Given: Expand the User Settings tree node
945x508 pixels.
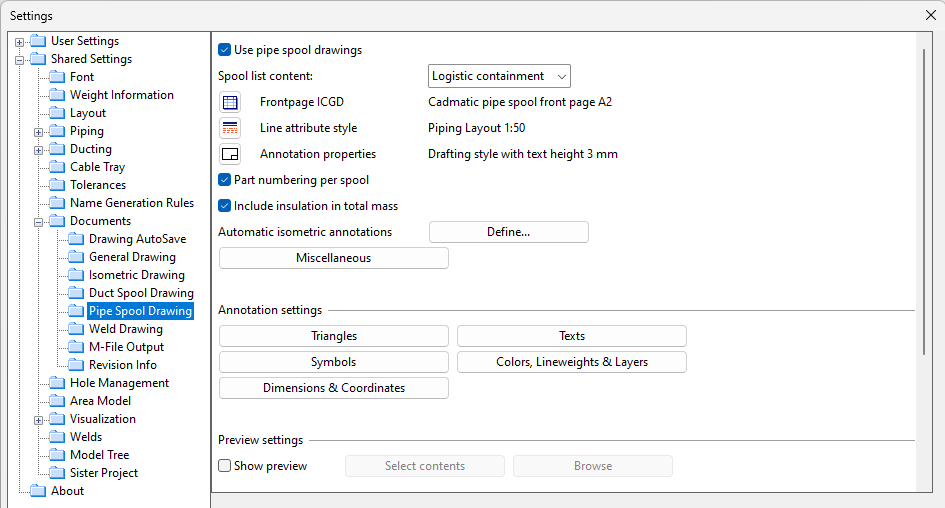Looking at the screenshot, I should pyautogui.click(x=20, y=41).
